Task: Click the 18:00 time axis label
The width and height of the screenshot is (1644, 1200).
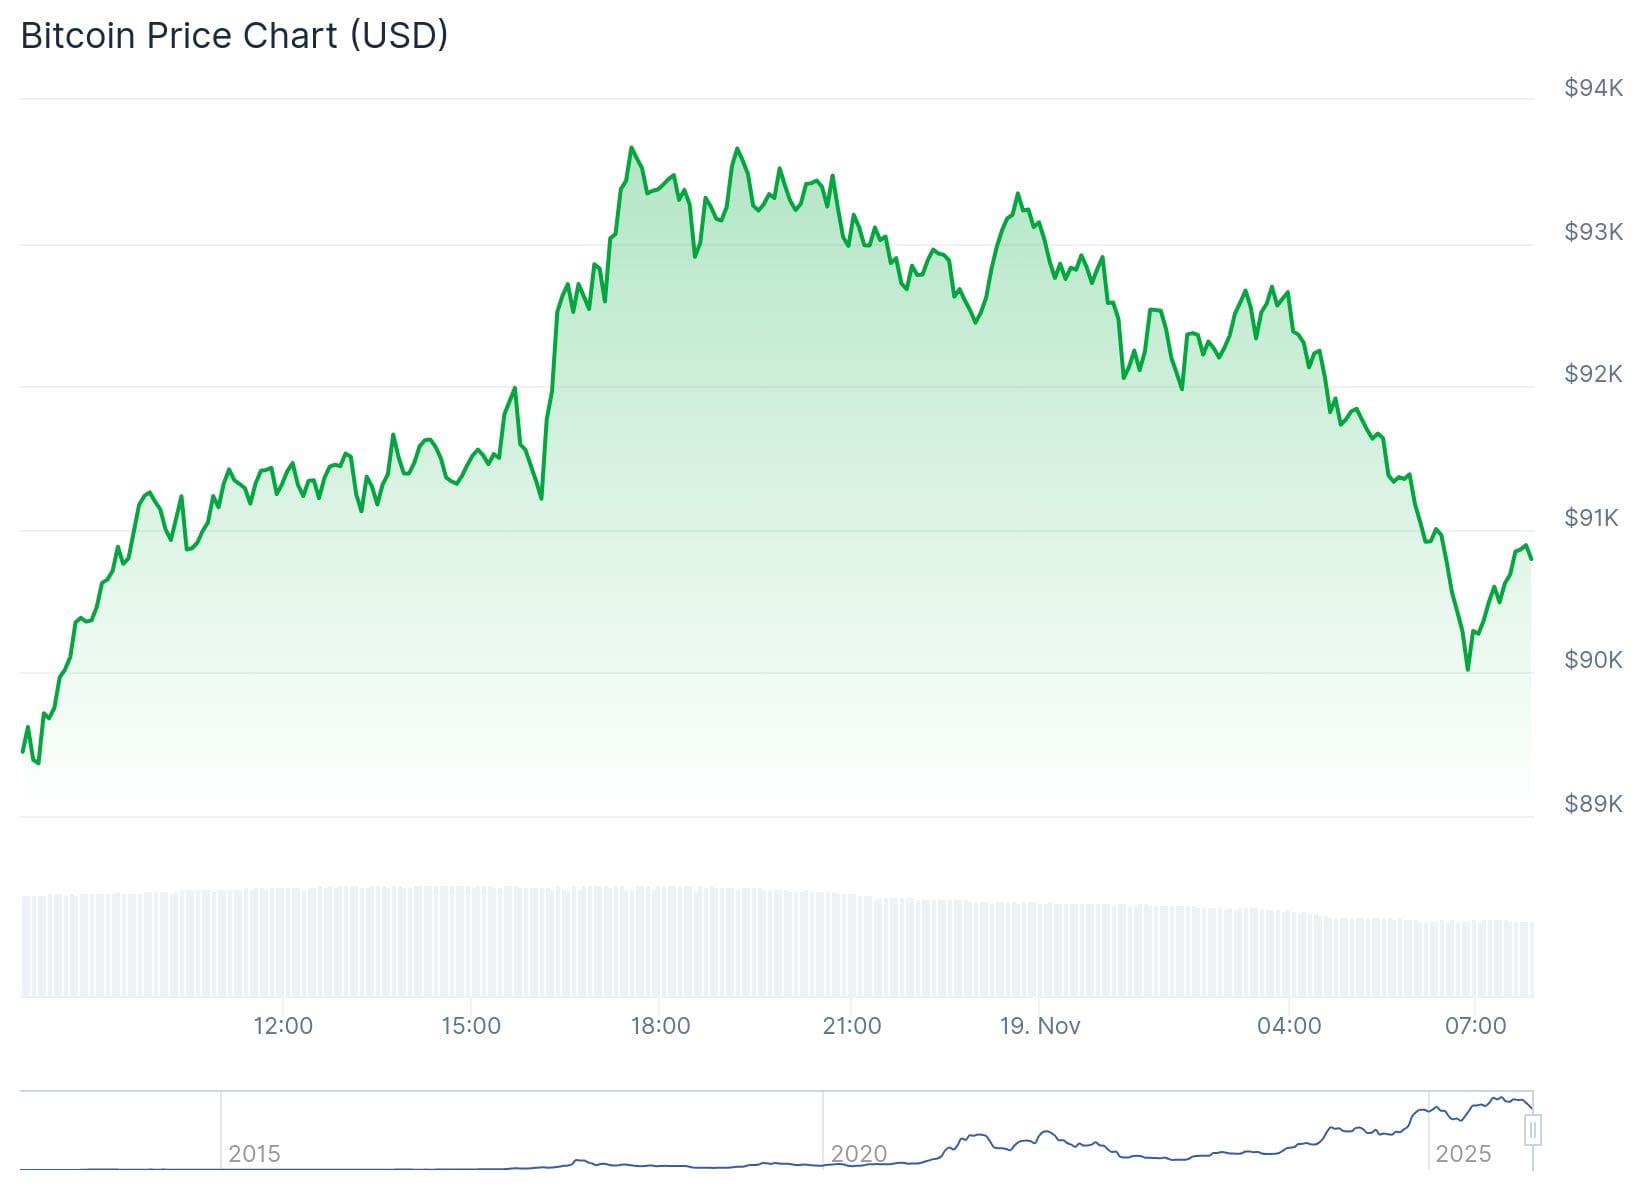Action: (x=660, y=1026)
